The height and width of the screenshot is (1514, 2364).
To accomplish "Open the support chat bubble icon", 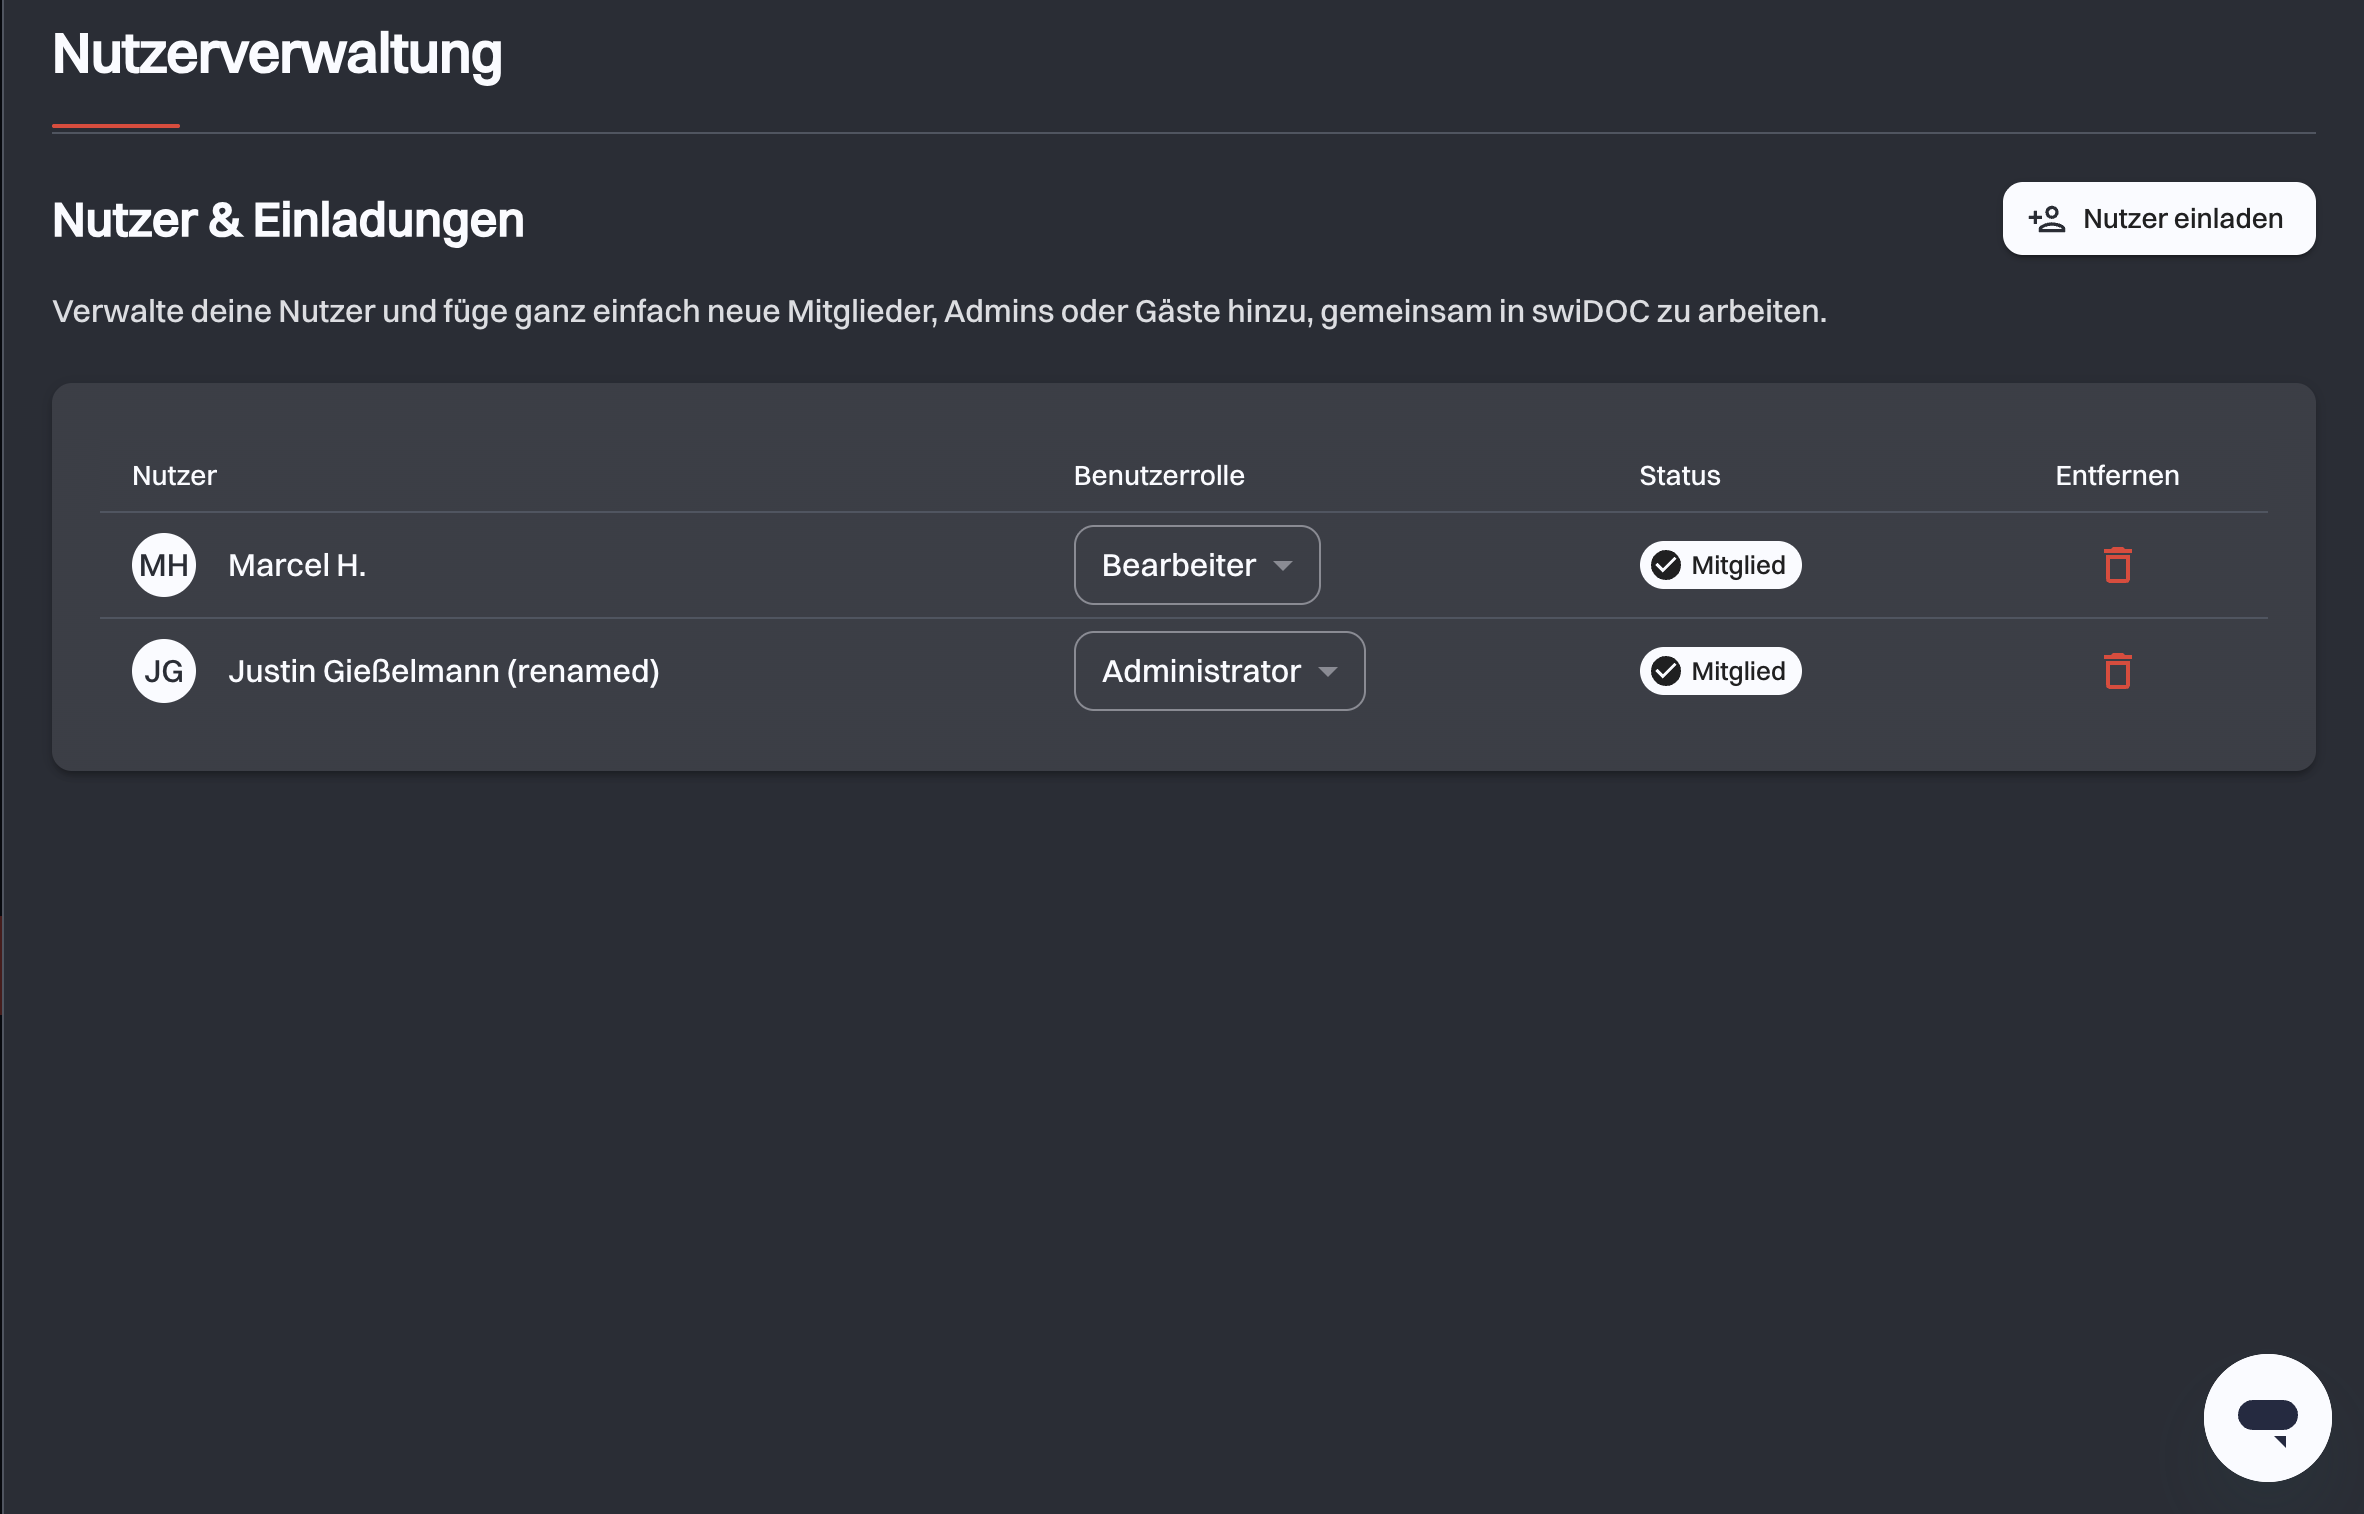I will point(2267,1418).
